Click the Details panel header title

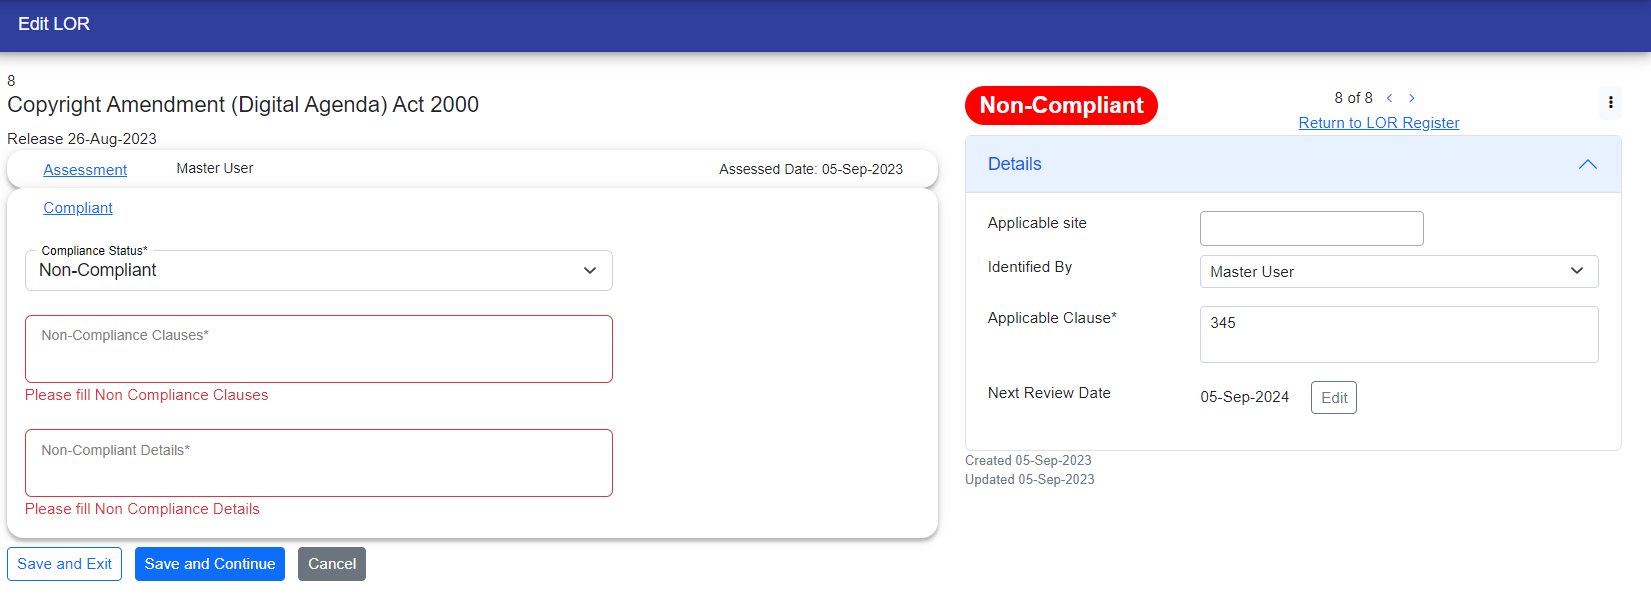tap(1014, 164)
